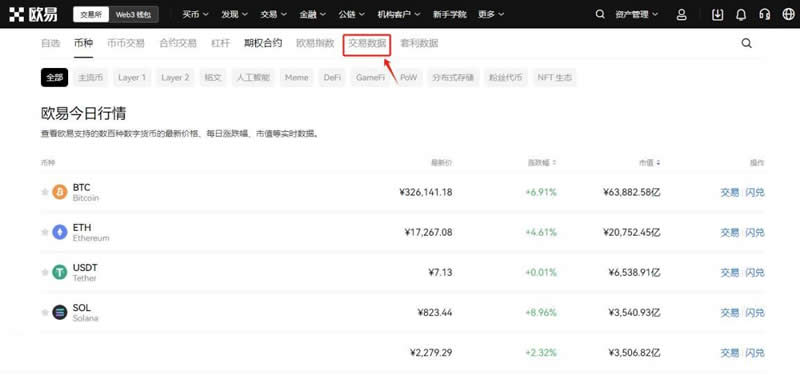Viewport: 800px width, 375px height.
Task: Expand the 机构客户 dropdown menu
Action: pos(399,14)
